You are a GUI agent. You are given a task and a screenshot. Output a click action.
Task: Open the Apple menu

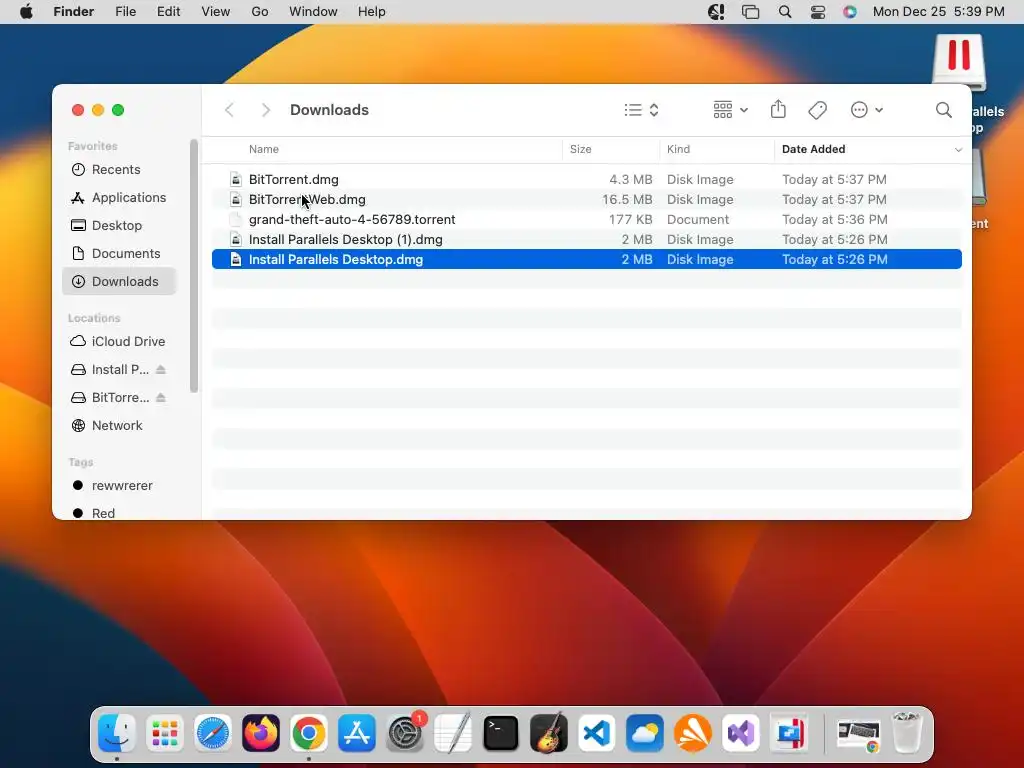[x=26, y=12]
